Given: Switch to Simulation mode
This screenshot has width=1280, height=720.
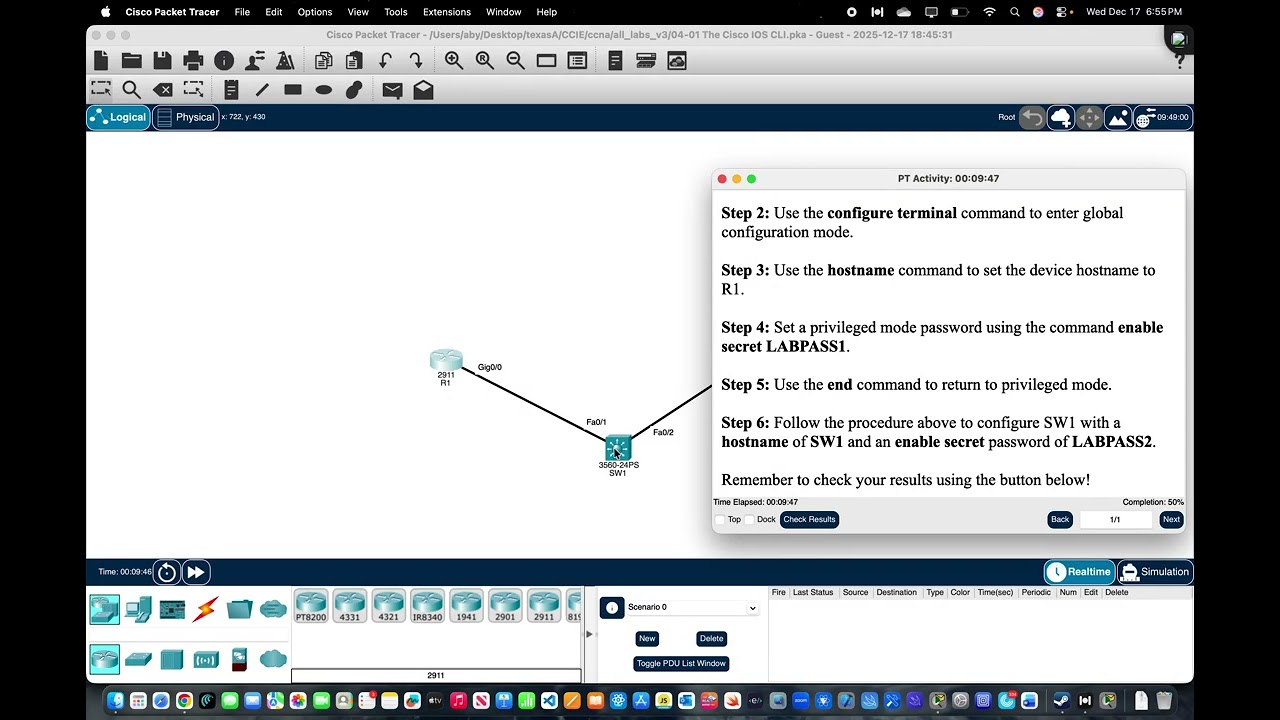Looking at the screenshot, I should point(1155,572).
